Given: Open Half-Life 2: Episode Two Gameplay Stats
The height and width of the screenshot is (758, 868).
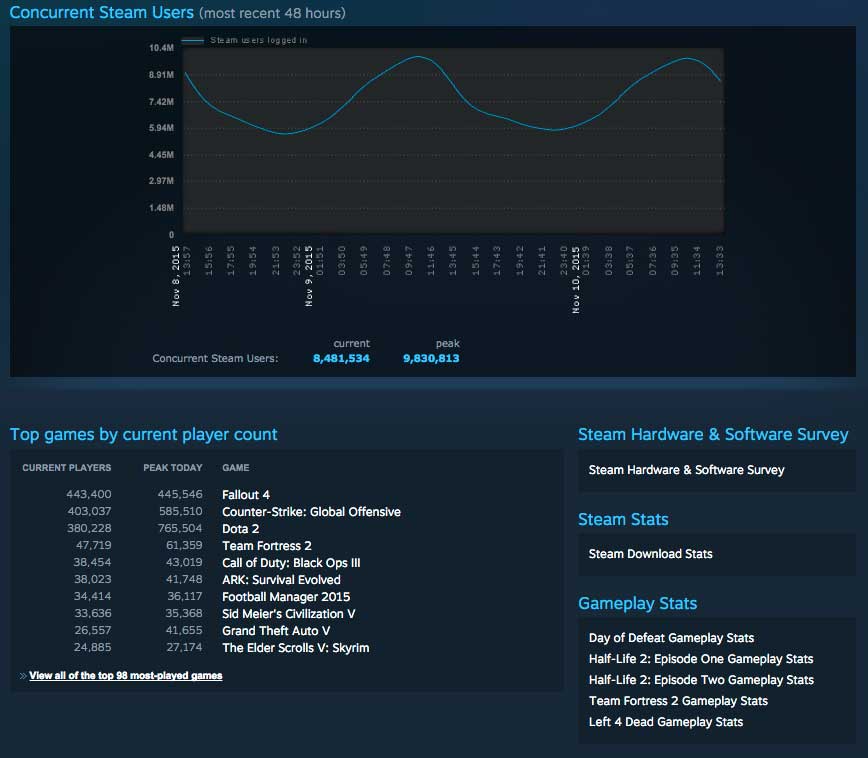Looking at the screenshot, I should [x=700, y=679].
